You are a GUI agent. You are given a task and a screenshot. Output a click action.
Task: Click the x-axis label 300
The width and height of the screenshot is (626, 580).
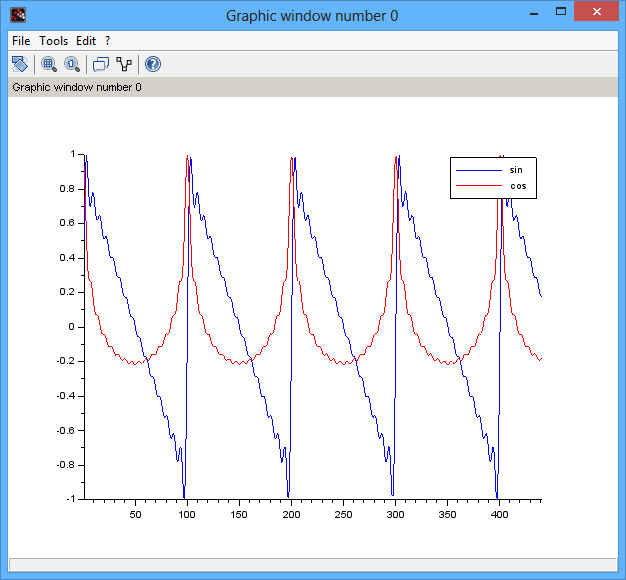(x=395, y=515)
